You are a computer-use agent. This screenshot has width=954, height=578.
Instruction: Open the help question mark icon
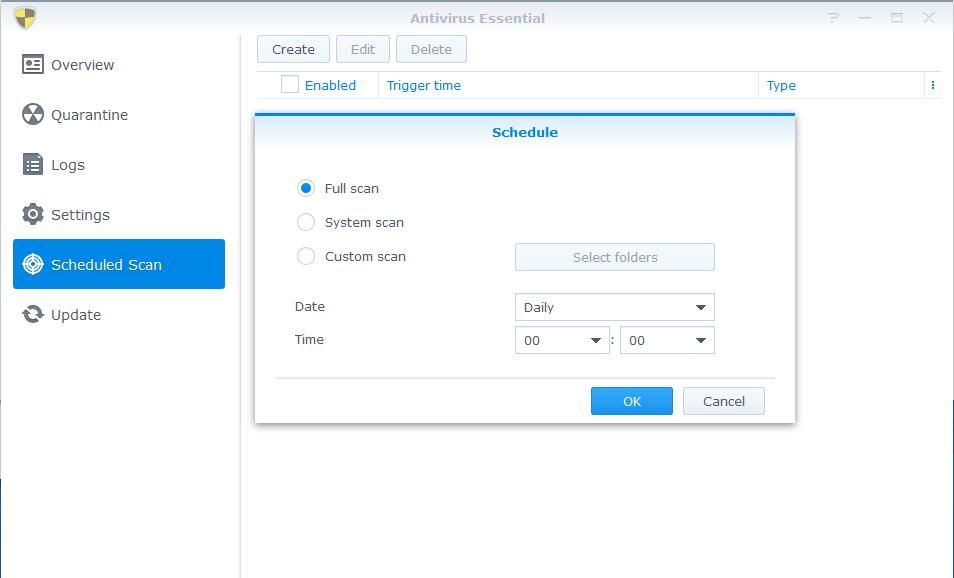[834, 18]
